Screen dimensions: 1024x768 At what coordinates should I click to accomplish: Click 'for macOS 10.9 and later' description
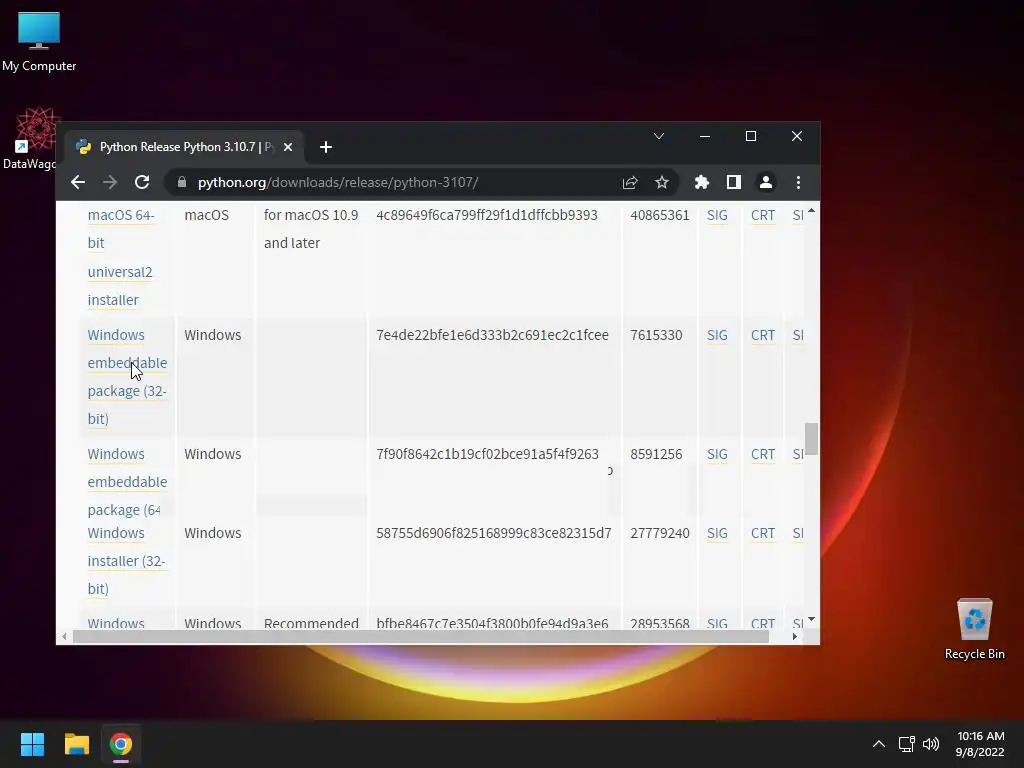pyautogui.click(x=311, y=229)
